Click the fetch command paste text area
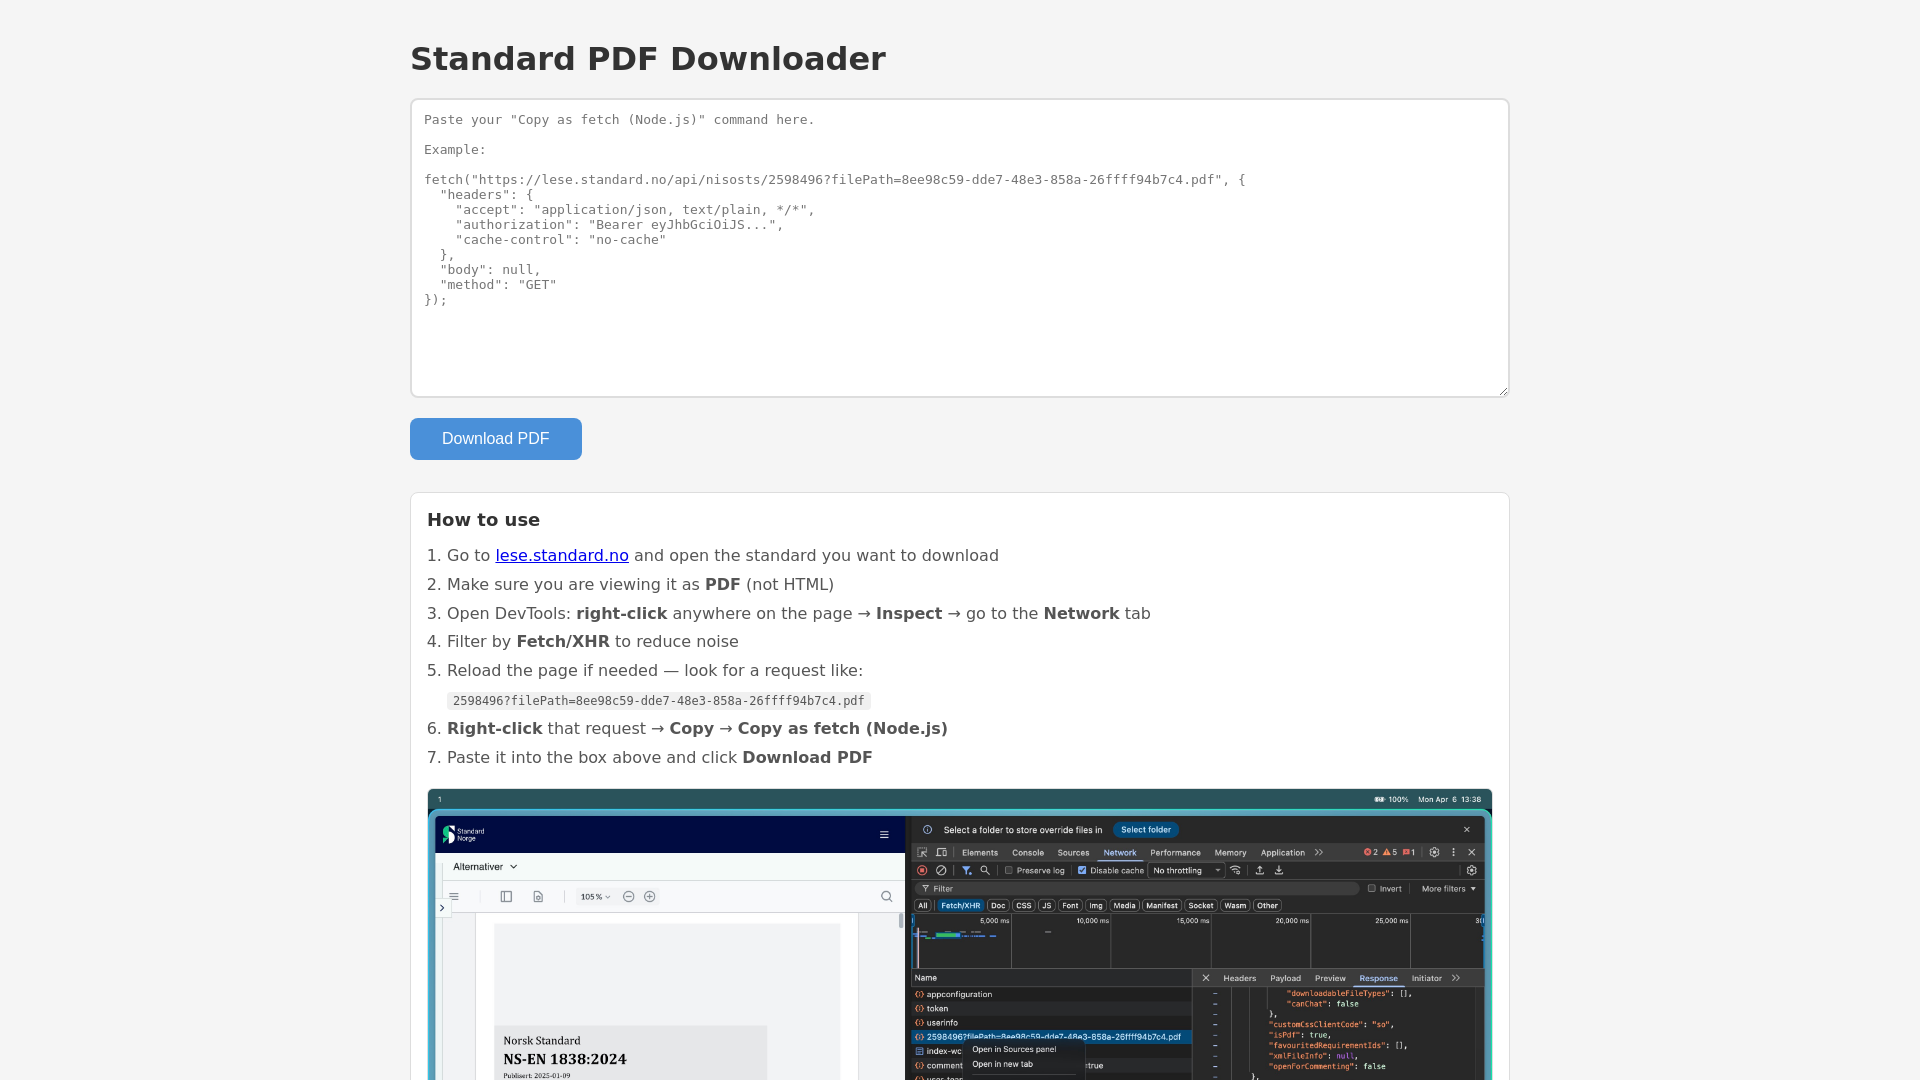Viewport: 1920px width, 1080px height. click(959, 248)
